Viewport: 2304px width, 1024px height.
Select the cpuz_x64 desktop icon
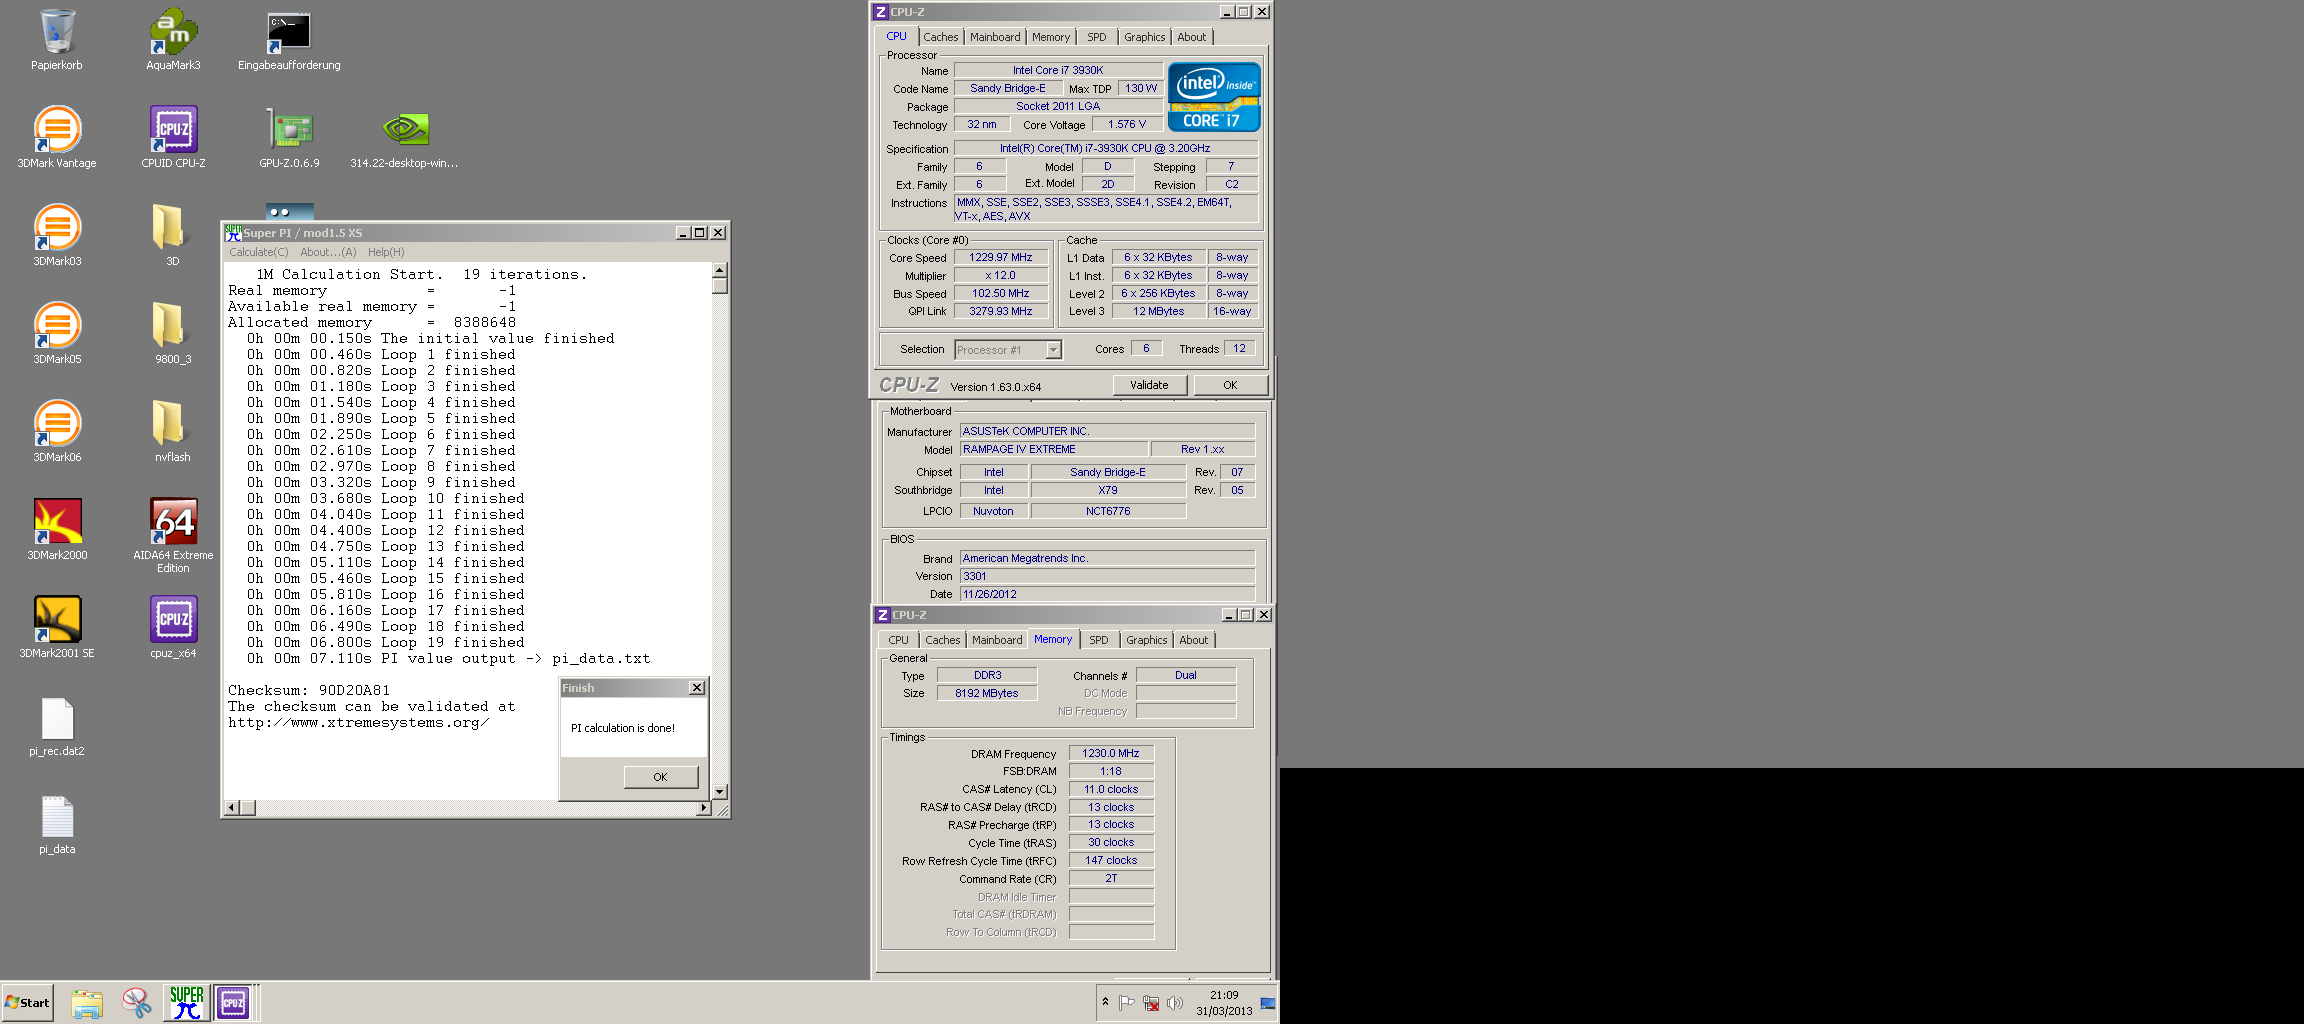click(x=173, y=628)
